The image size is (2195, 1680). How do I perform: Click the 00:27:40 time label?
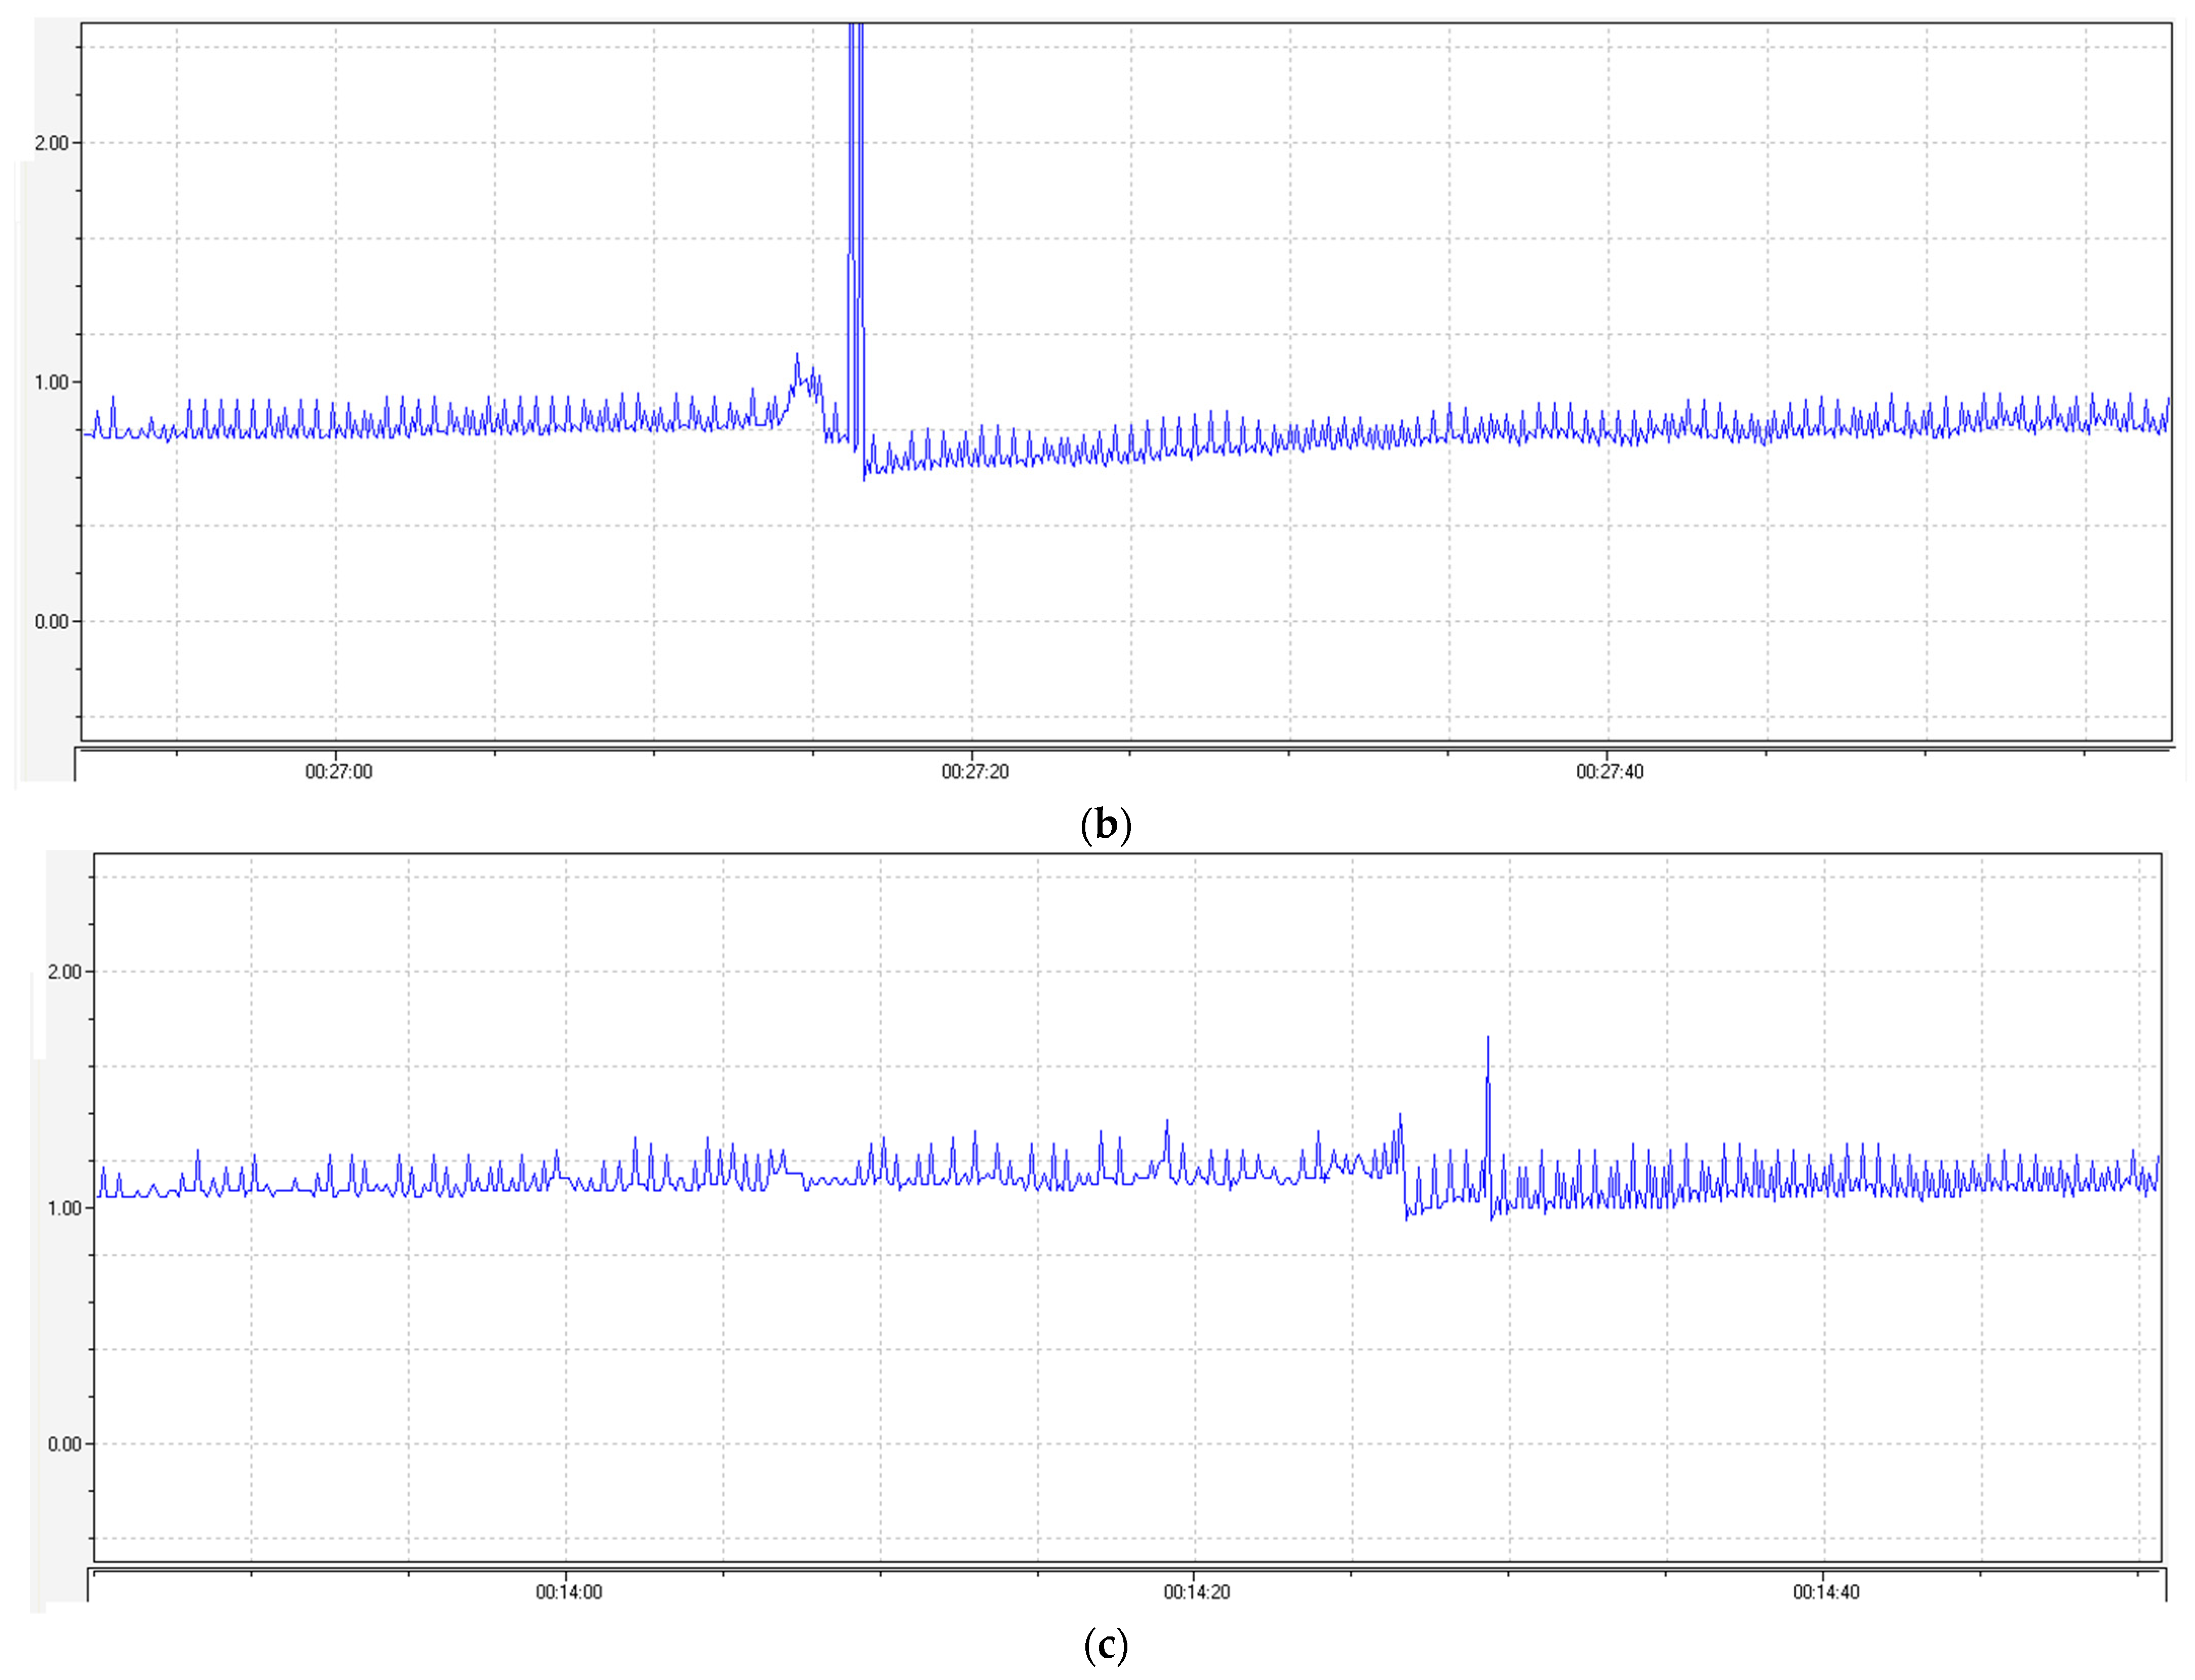(x=1609, y=772)
